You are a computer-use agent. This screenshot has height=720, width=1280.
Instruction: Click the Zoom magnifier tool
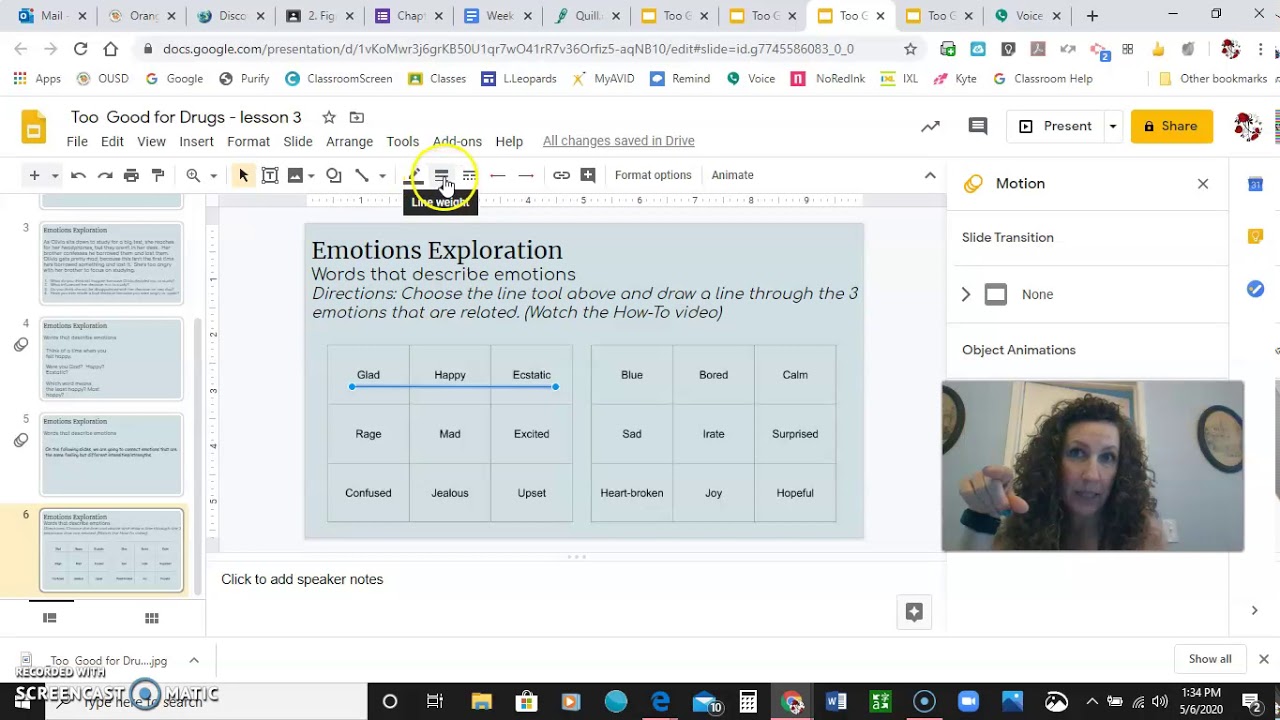coord(193,175)
